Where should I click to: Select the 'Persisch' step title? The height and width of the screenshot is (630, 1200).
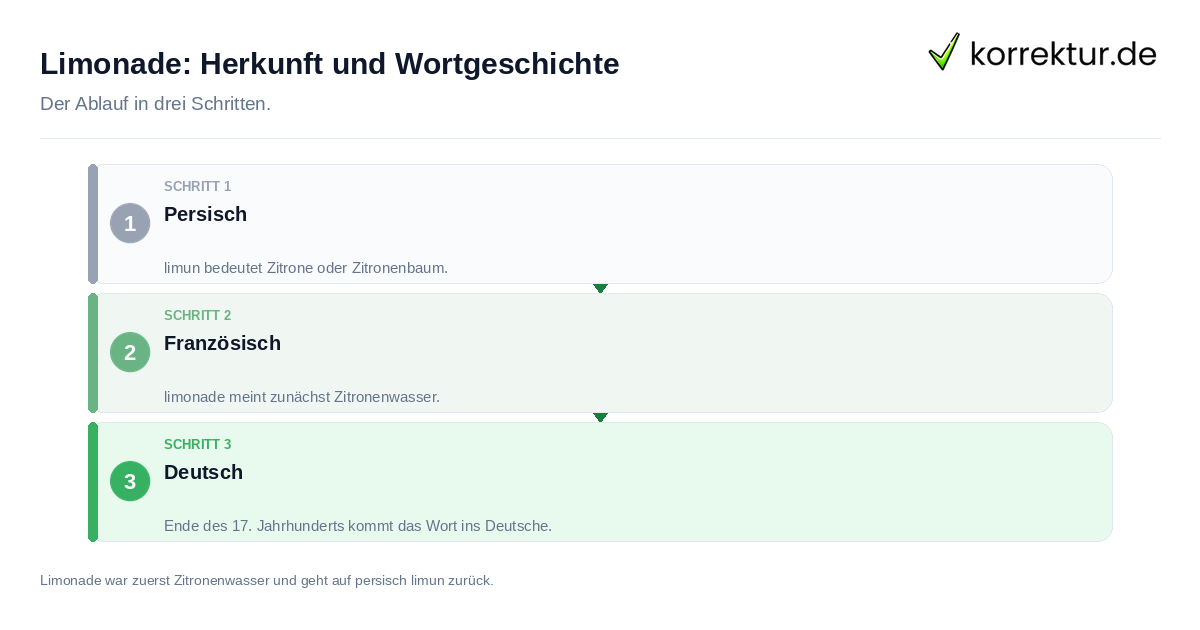[x=205, y=214]
